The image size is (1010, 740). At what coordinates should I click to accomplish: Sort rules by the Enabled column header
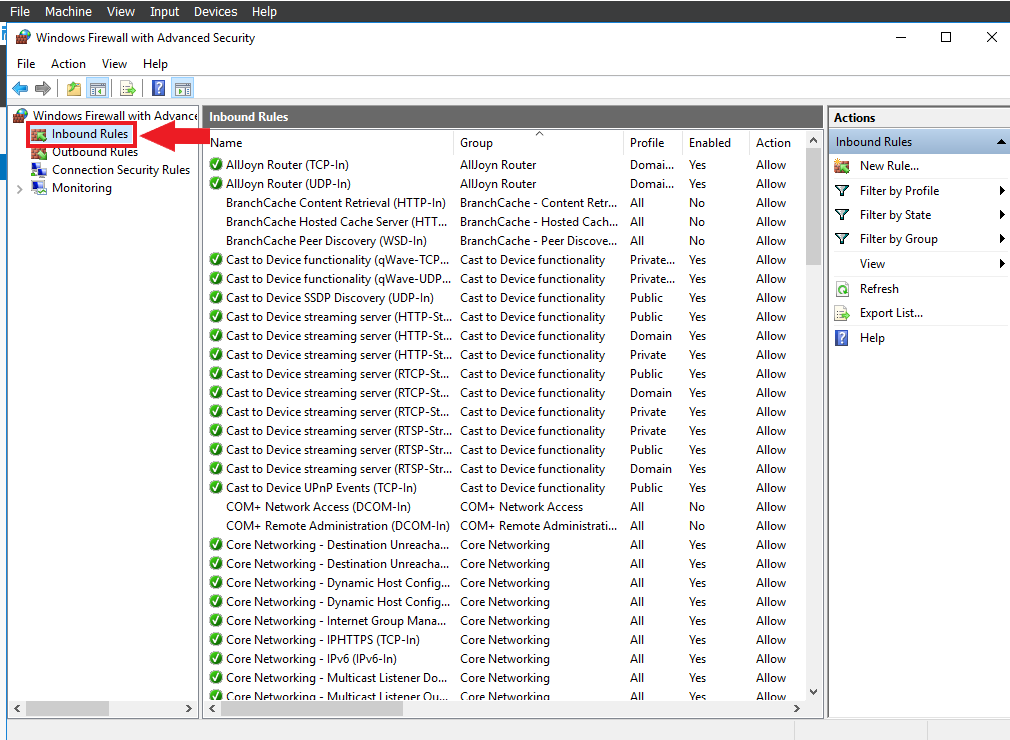point(709,143)
